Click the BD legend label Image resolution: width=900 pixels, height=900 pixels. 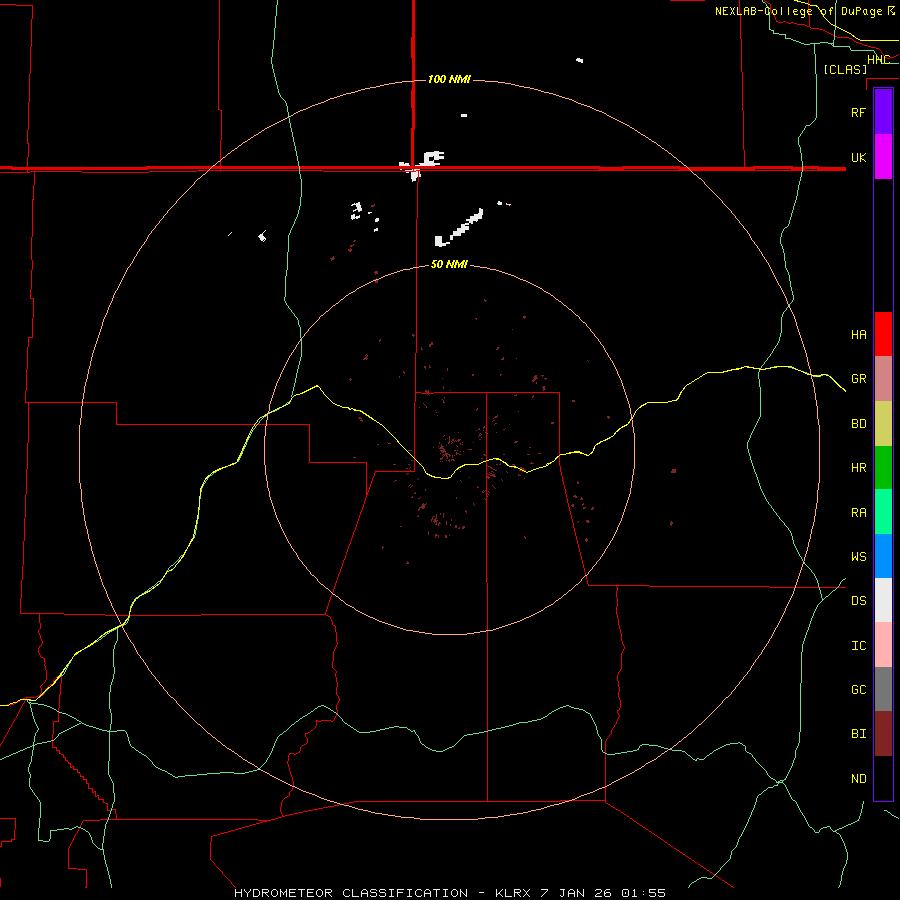point(858,424)
